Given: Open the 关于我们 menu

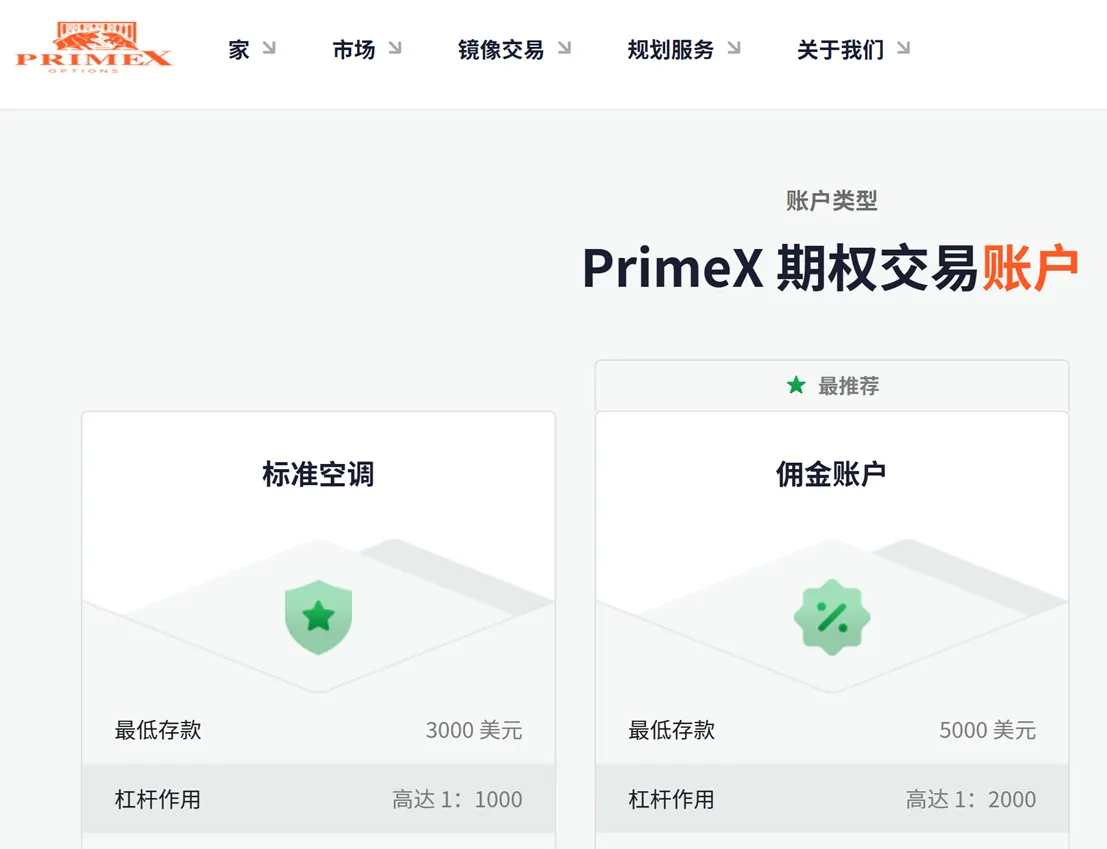Looking at the screenshot, I should pos(840,49).
